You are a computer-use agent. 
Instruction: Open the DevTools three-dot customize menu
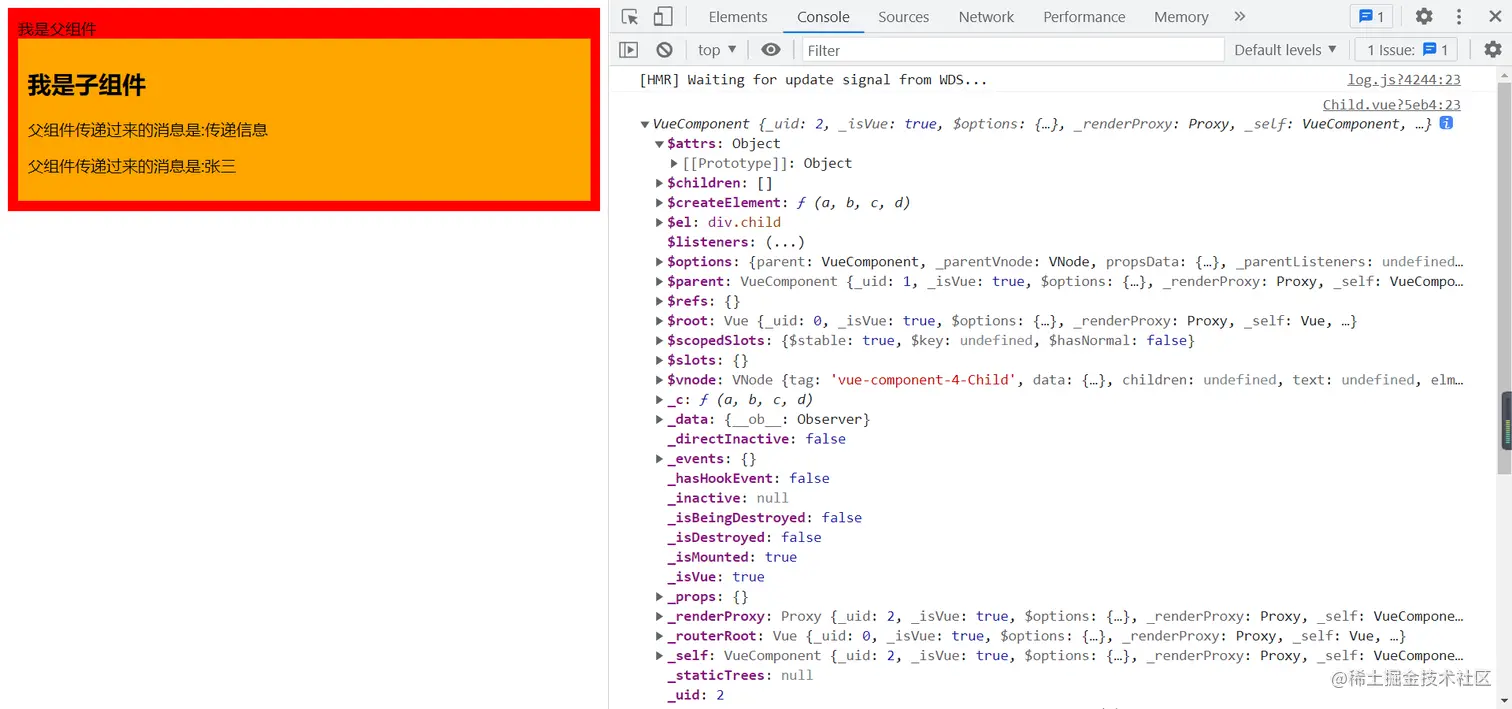coord(1459,17)
